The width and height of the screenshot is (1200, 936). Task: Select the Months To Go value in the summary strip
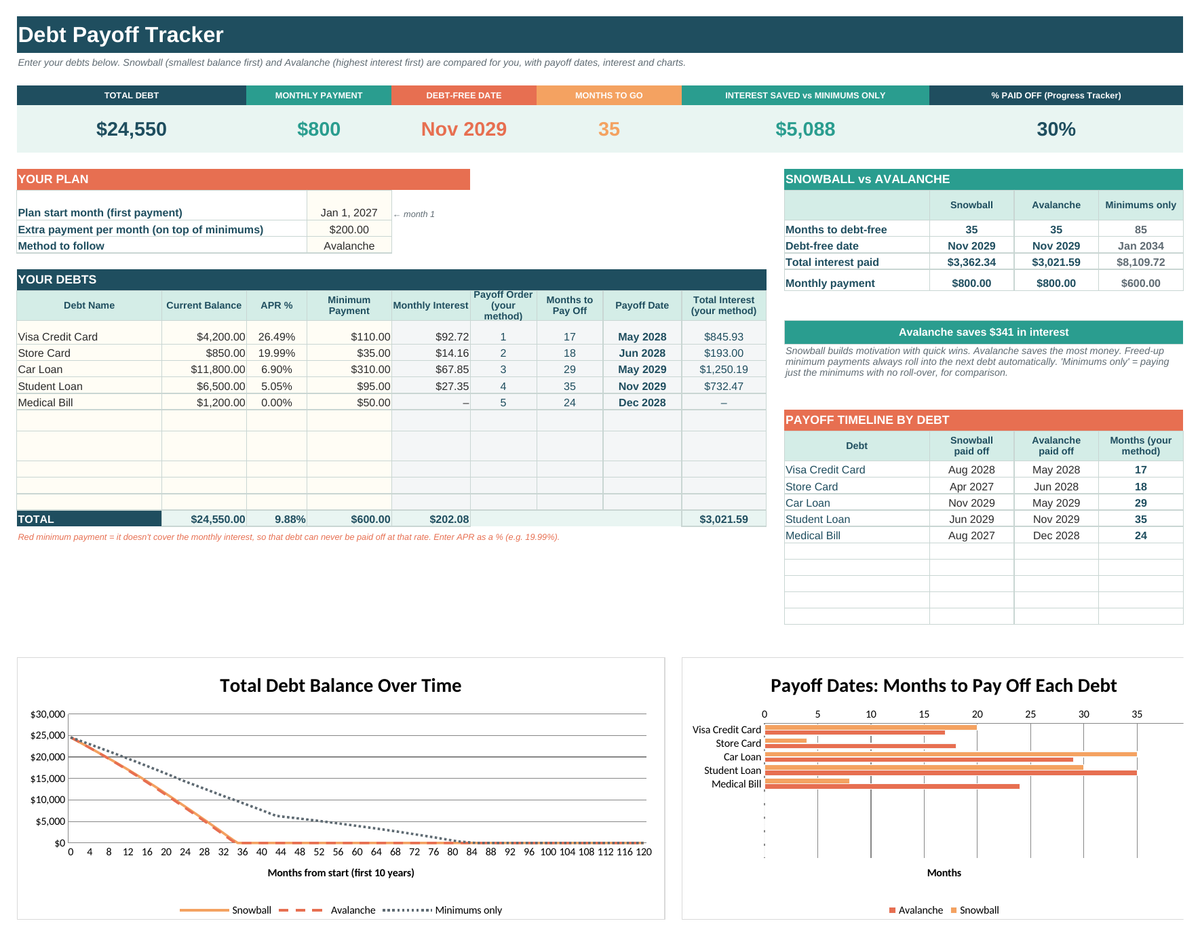[x=609, y=129]
